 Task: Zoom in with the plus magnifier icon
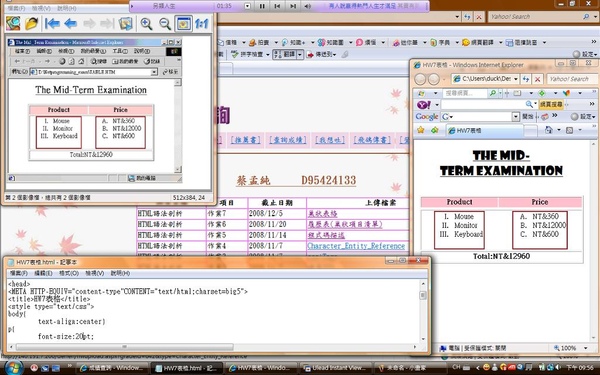[x=146, y=24]
